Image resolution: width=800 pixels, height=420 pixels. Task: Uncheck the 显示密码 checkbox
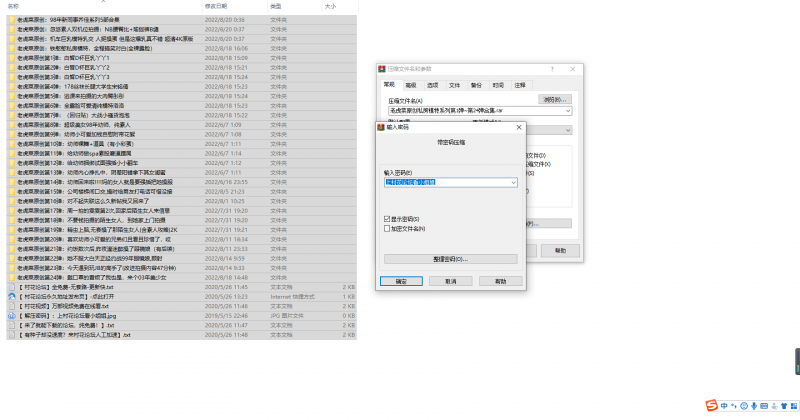pos(386,218)
